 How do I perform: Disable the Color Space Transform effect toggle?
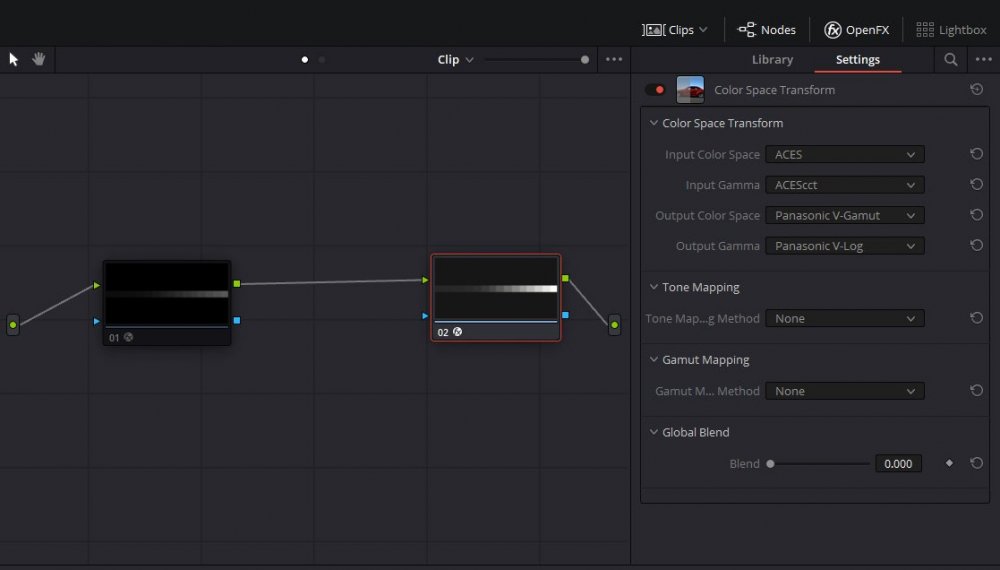pos(655,90)
